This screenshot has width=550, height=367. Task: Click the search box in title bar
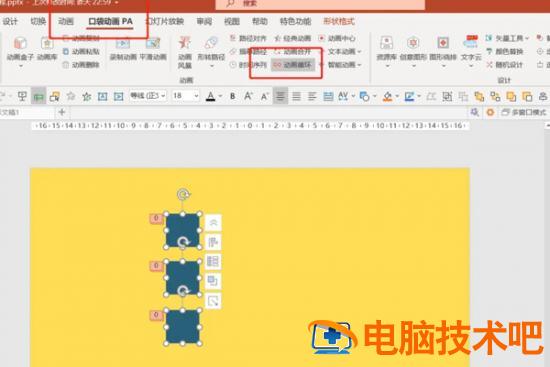[320, 4]
